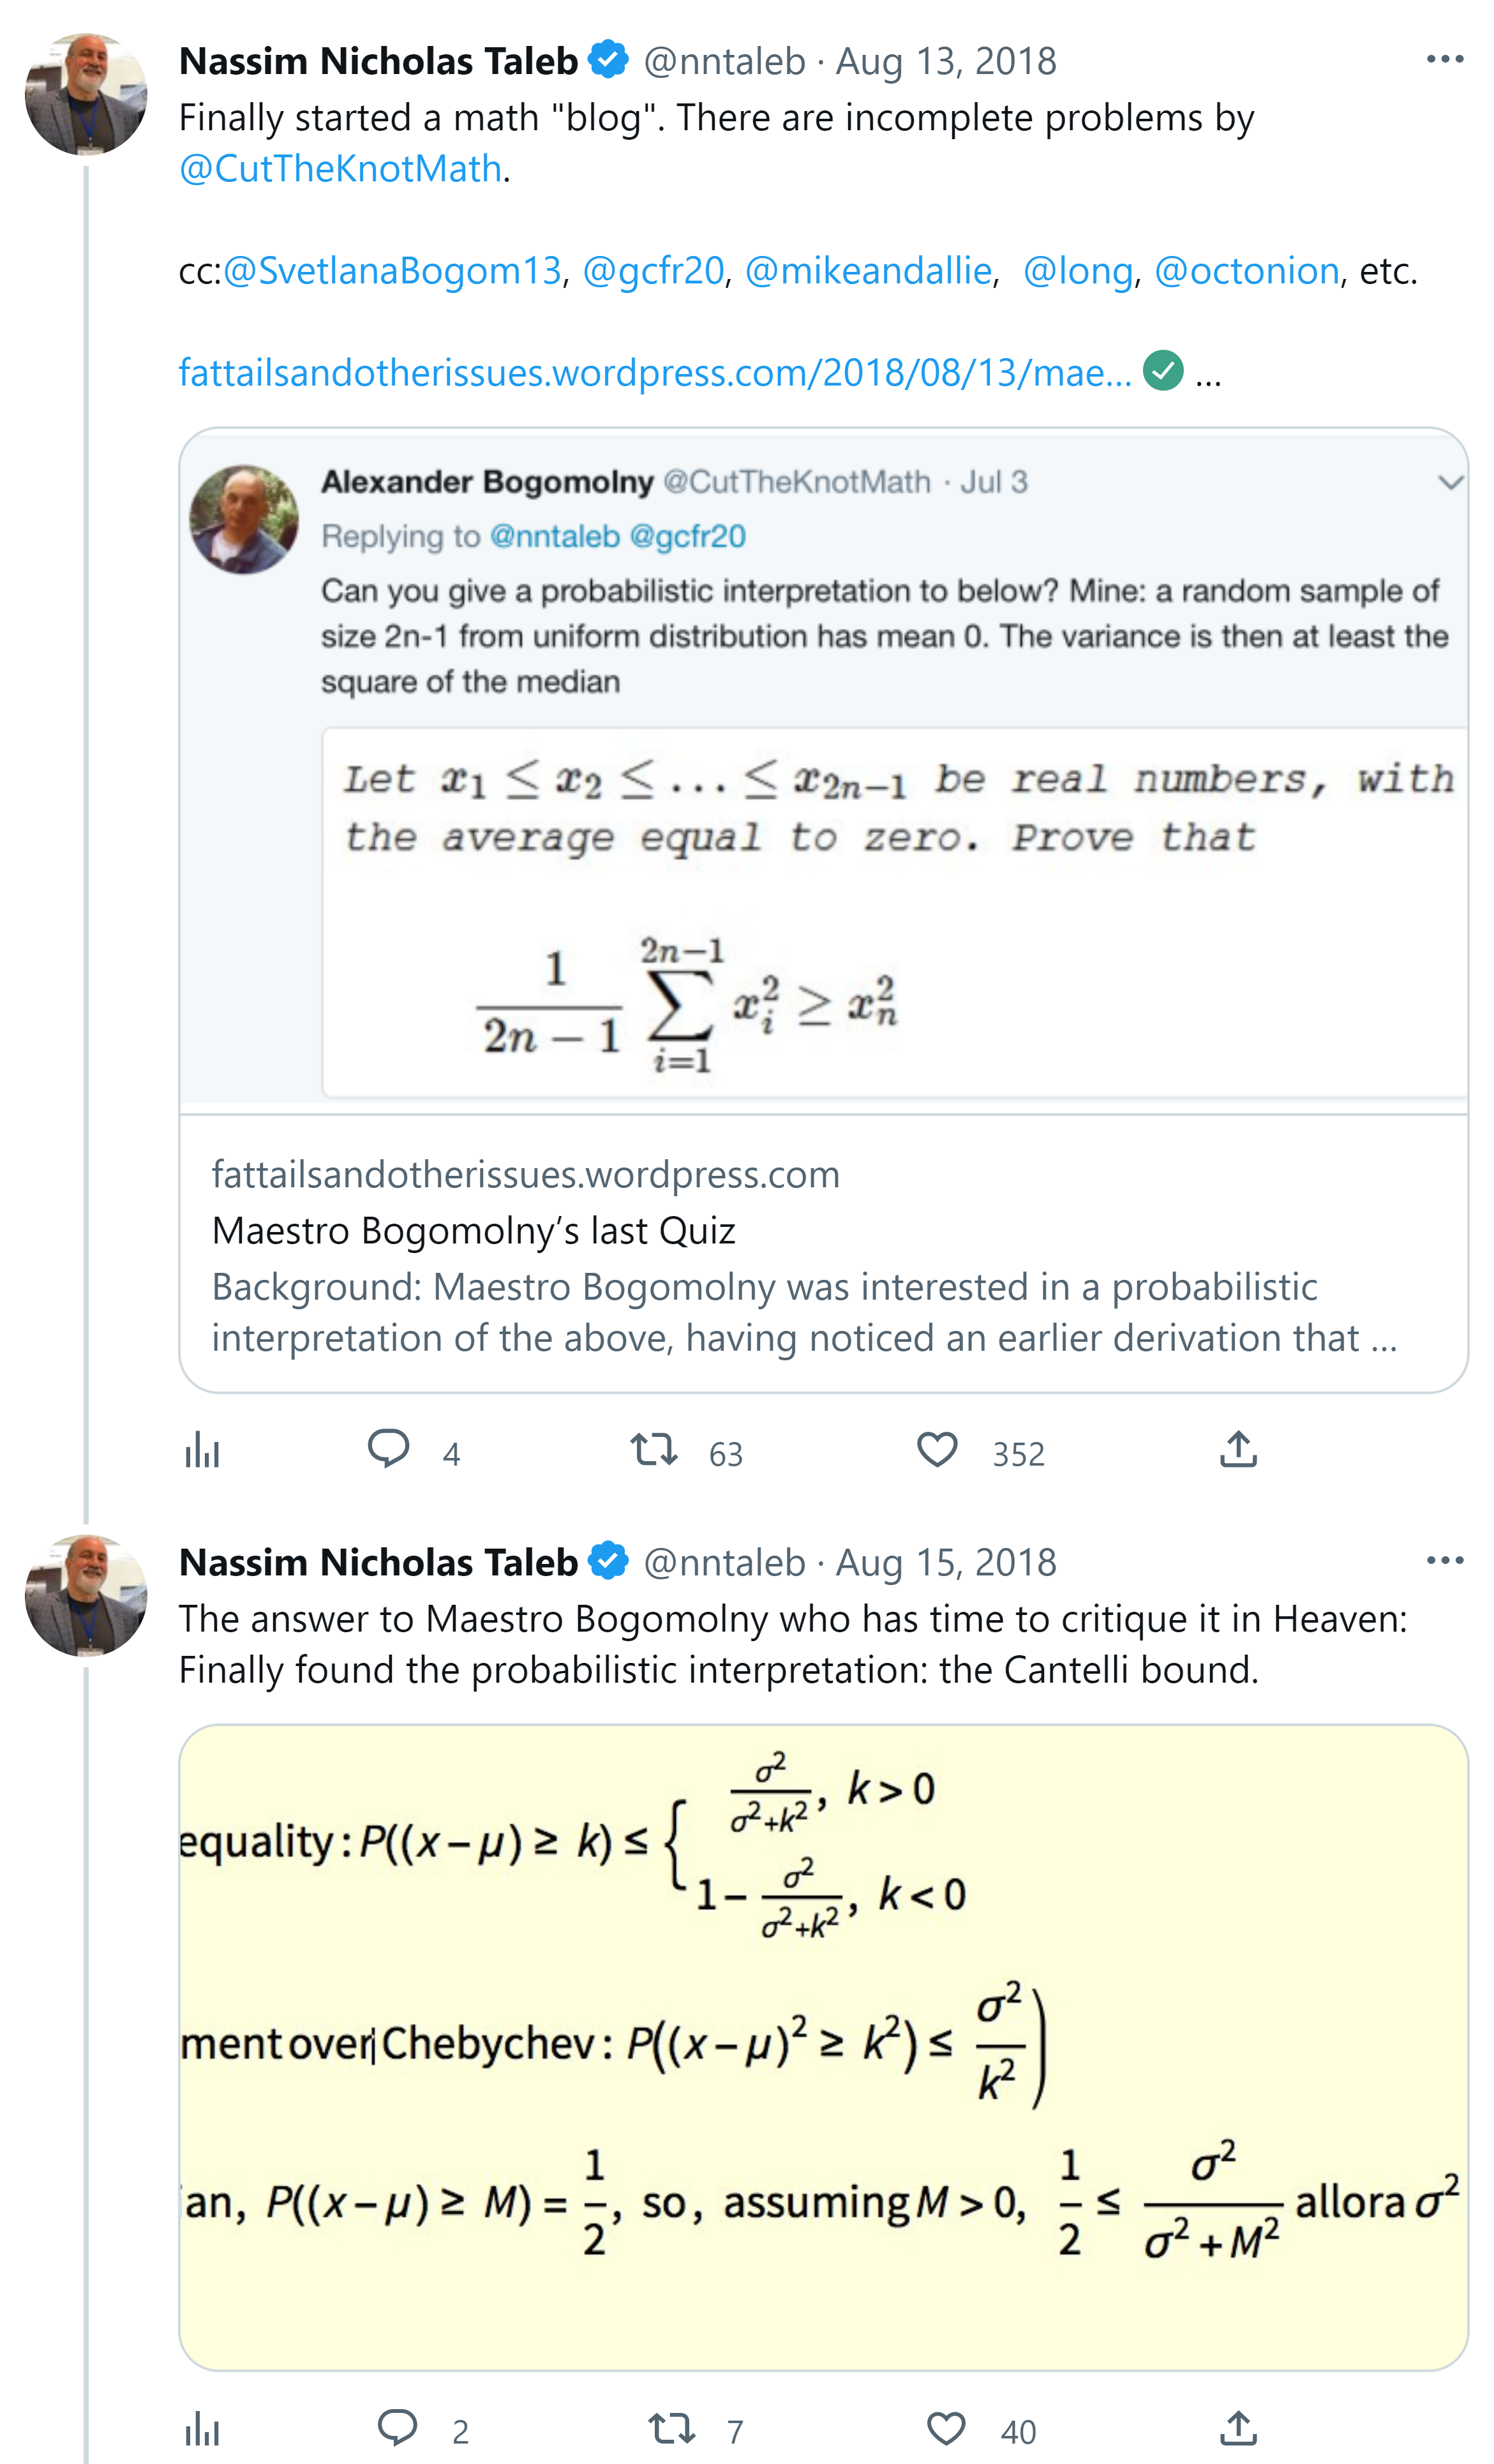This screenshot has height=2464, width=1494.
Task: Reply to the Aug 13 tweet
Action: pos(389,1449)
